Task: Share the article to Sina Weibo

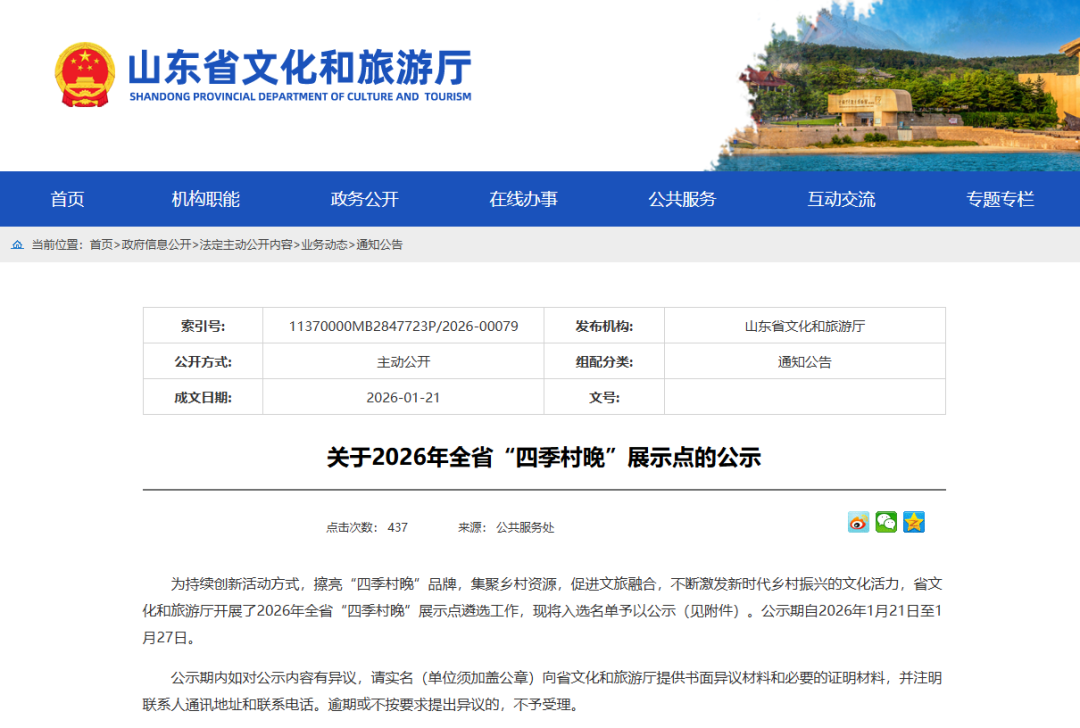Action: (x=857, y=522)
